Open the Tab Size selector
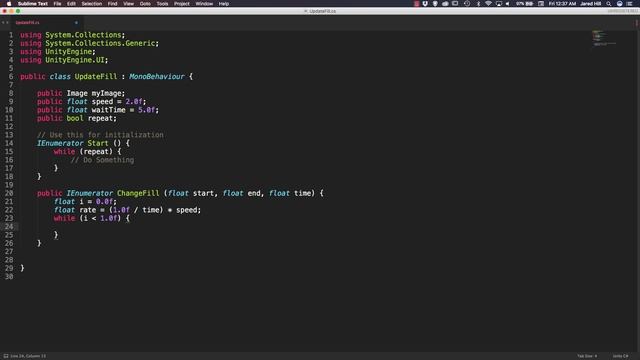 (587, 356)
